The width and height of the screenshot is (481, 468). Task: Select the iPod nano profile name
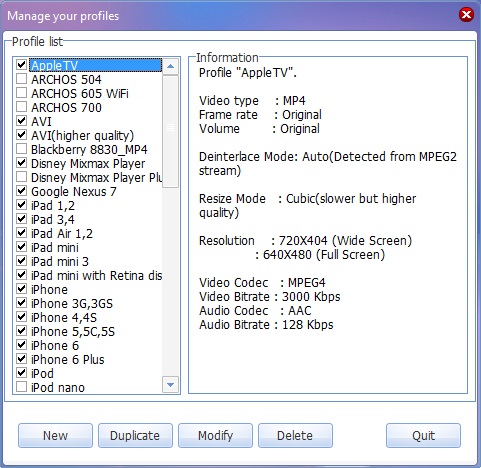(58, 387)
